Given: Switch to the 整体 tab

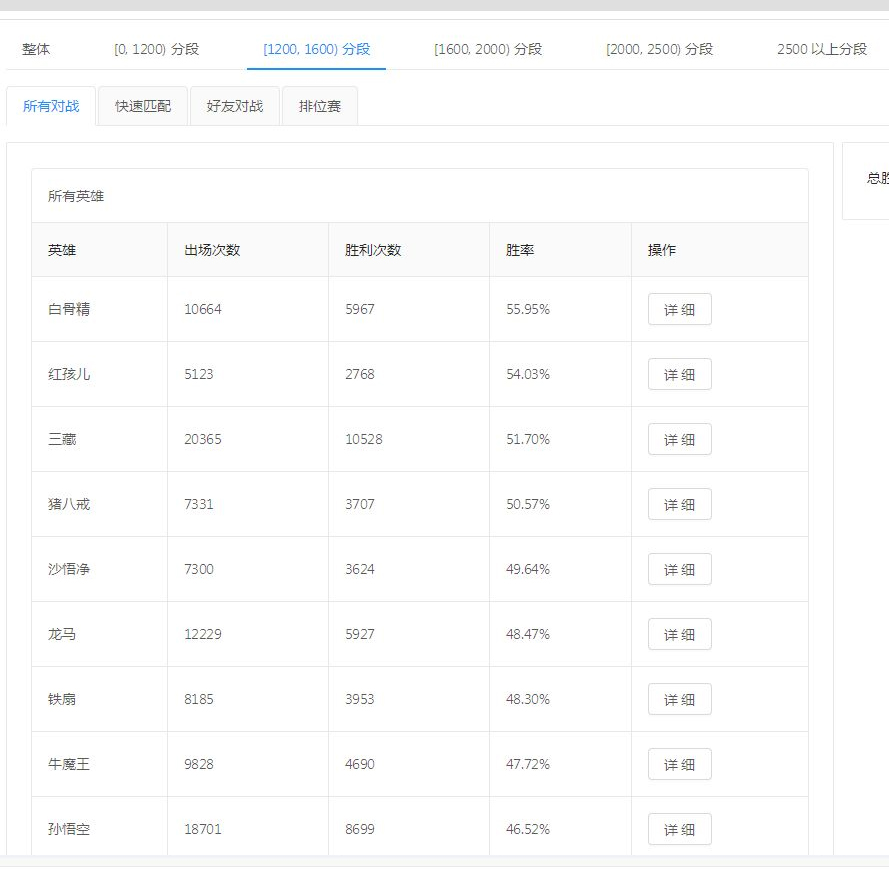Looking at the screenshot, I should 36,49.
